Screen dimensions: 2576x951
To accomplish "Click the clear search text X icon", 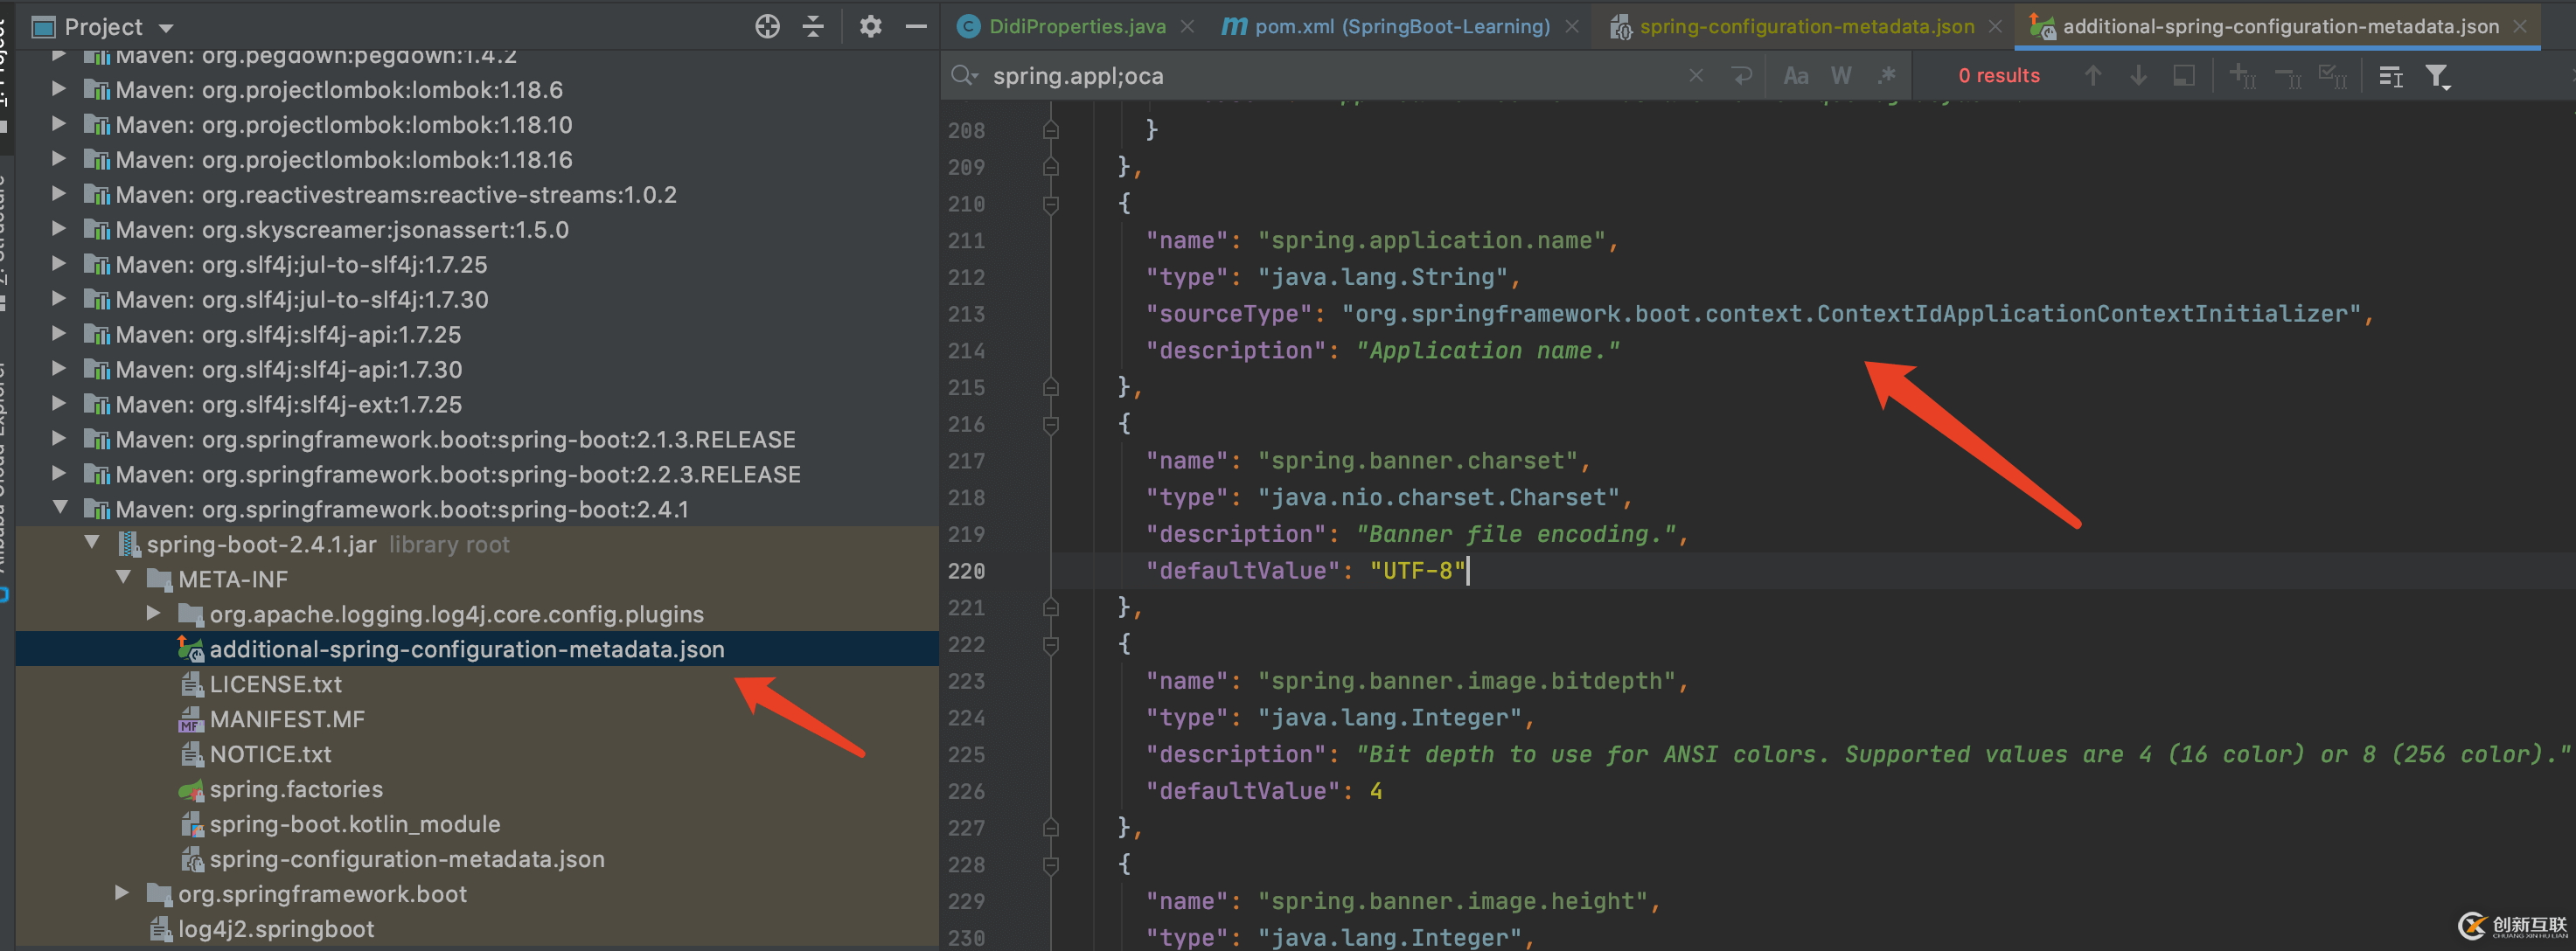I will click(x=1696, y=76).
